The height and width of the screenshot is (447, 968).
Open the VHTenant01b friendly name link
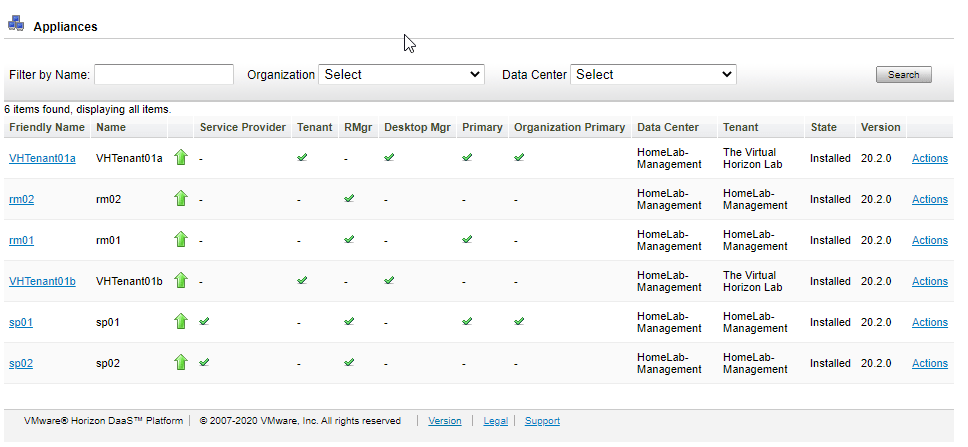click(x=42, y=281)
